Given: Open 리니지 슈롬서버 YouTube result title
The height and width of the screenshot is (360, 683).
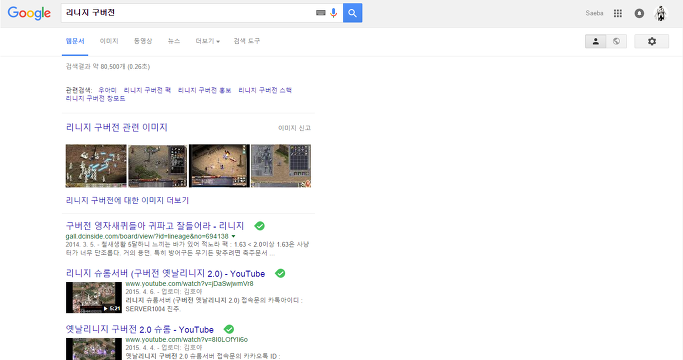Looking at the screenshot, I should (x=165, y=273).
